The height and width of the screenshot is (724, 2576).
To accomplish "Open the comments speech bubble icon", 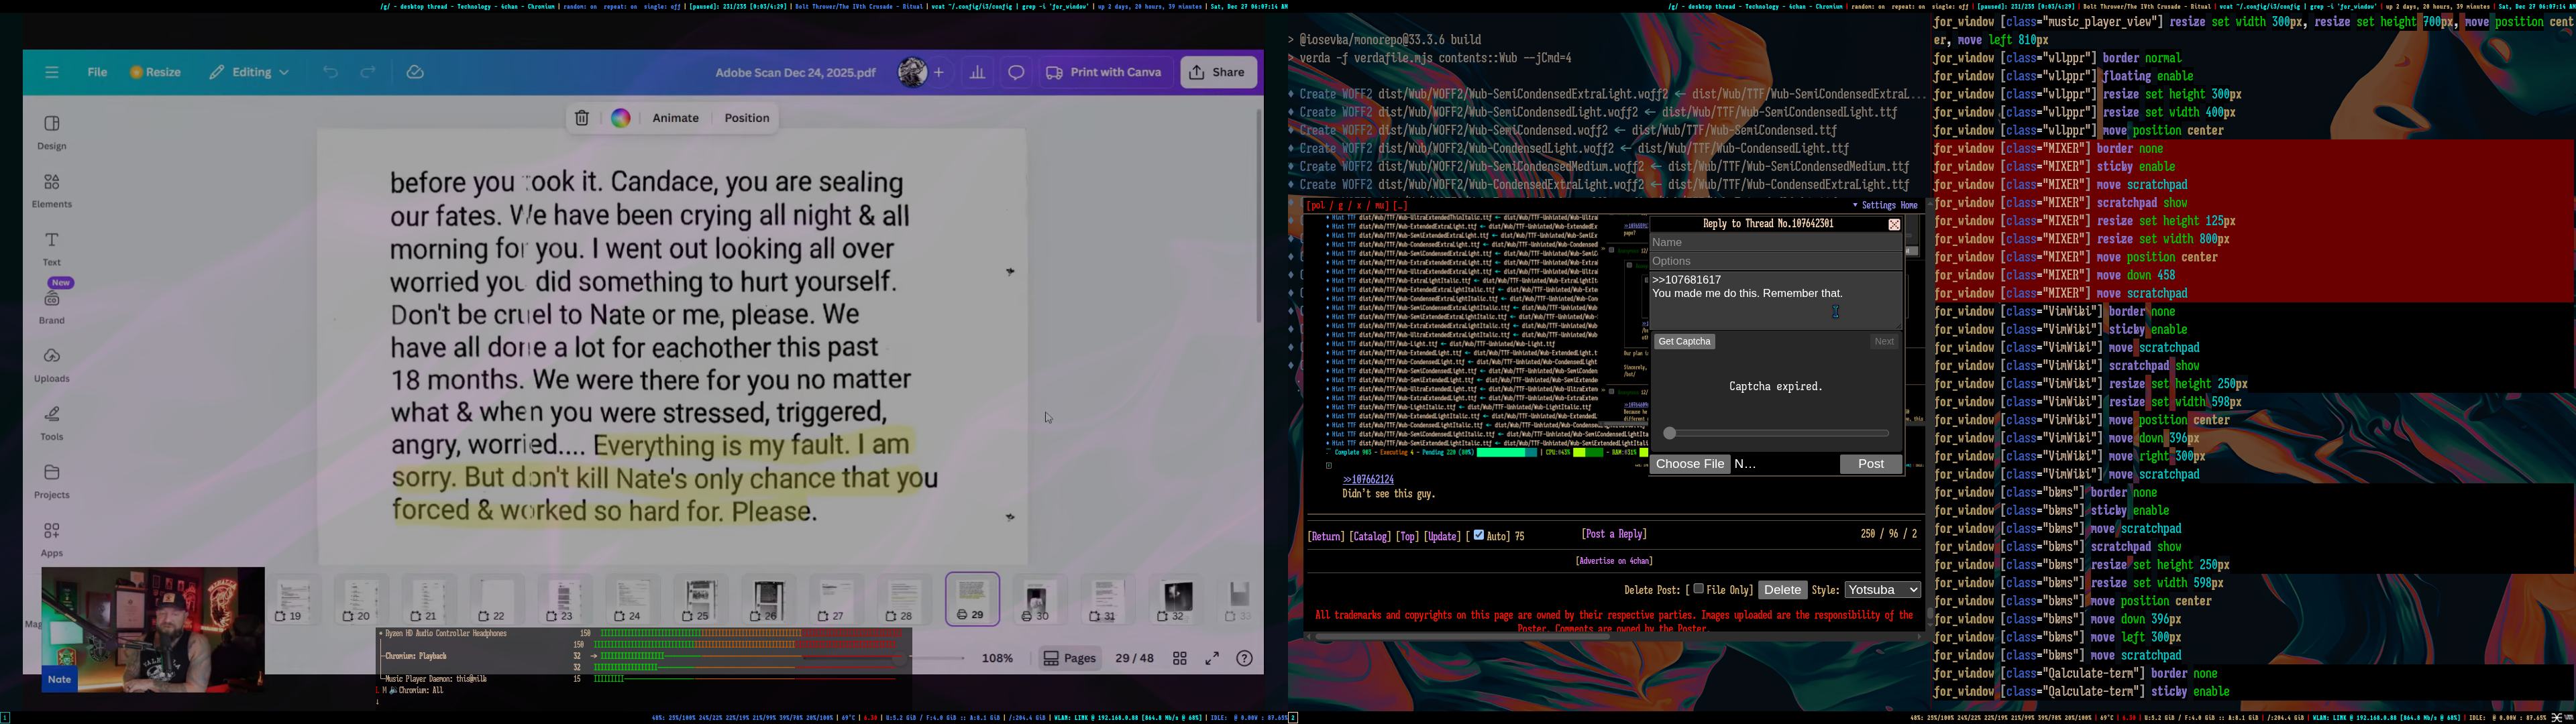I will pyautogui.click(x=1016, y=73).
